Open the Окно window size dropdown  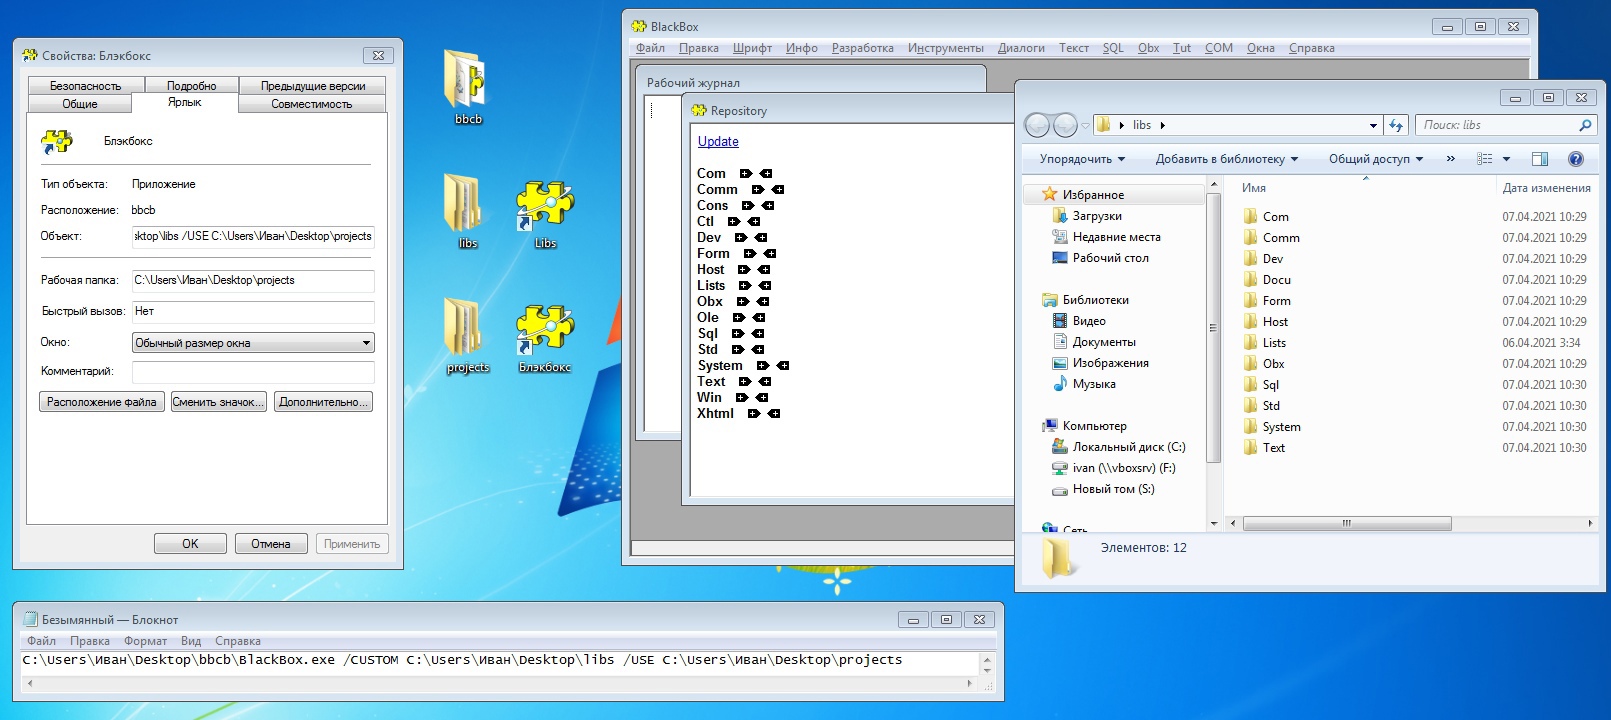click(x=253, y=343)
